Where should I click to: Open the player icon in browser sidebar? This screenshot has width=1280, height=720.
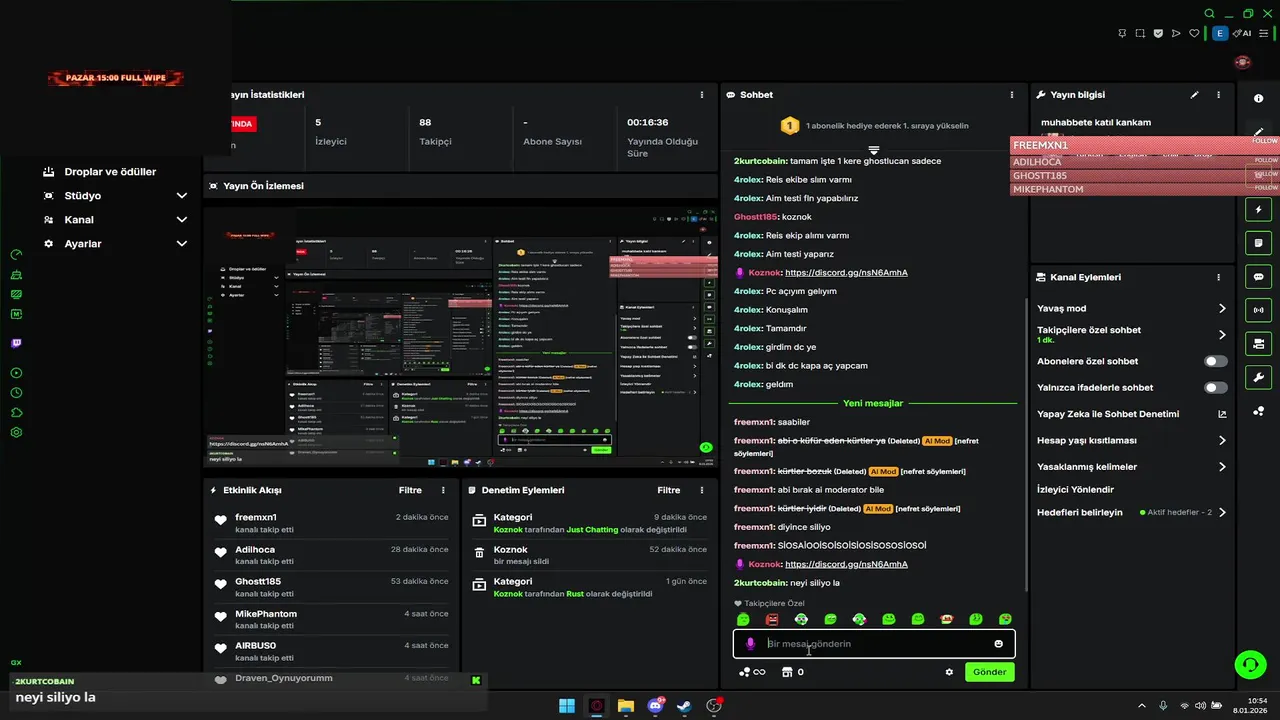tap(16, 373)
